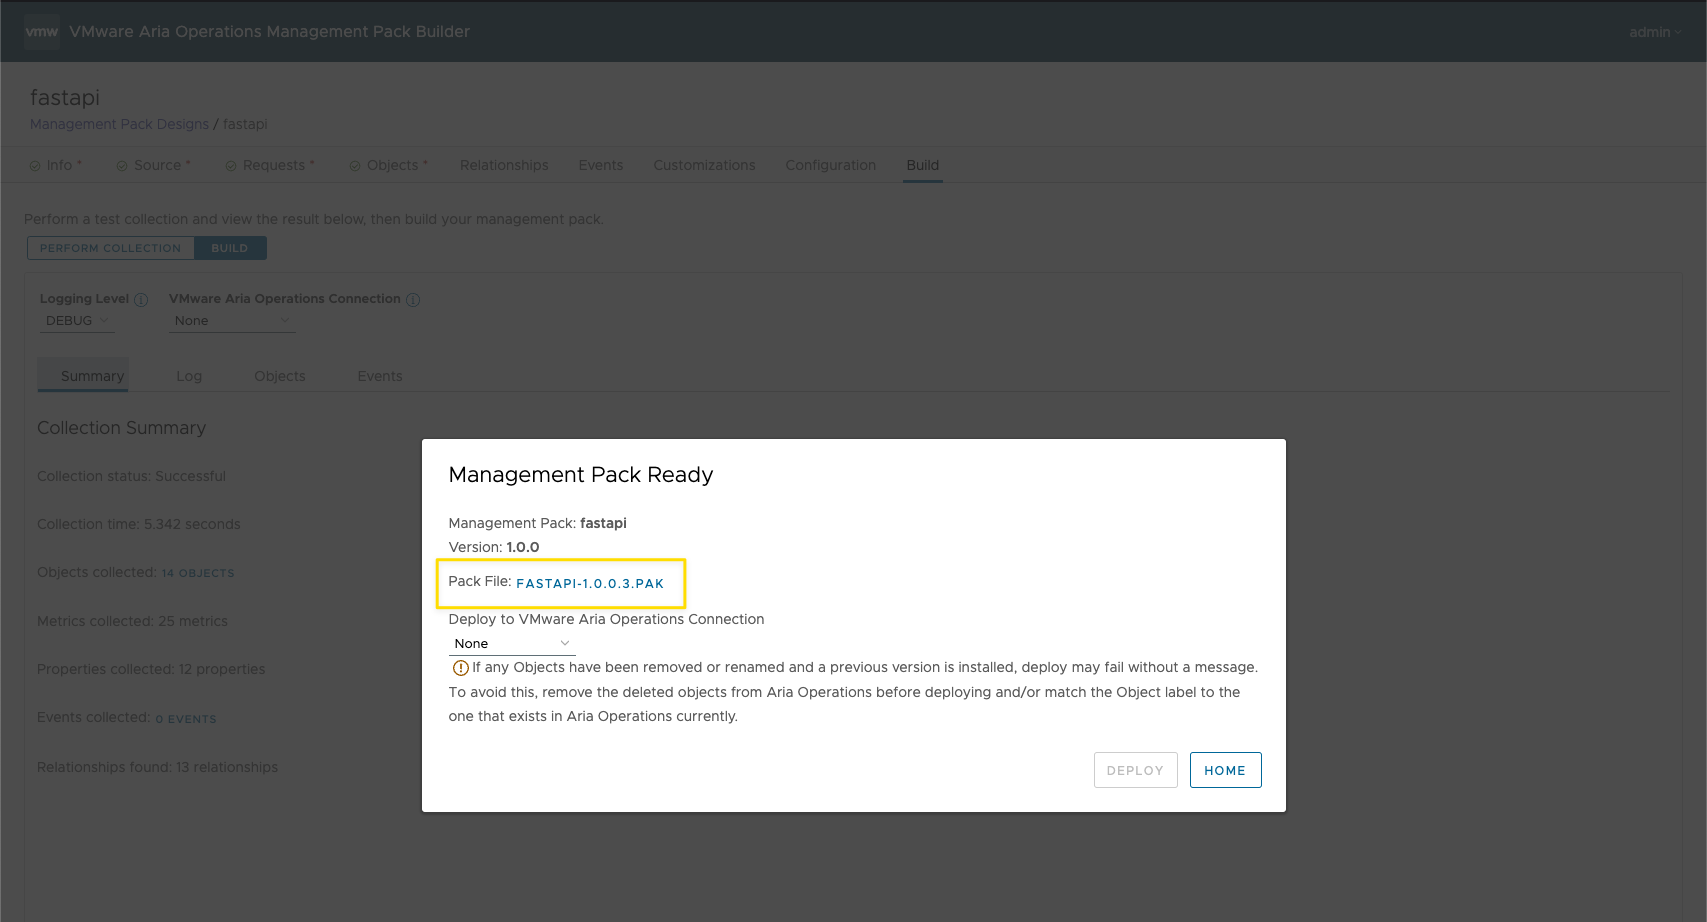Click the Objects tab check icon
1707x922 pixels.
click(x=355, y=166)
